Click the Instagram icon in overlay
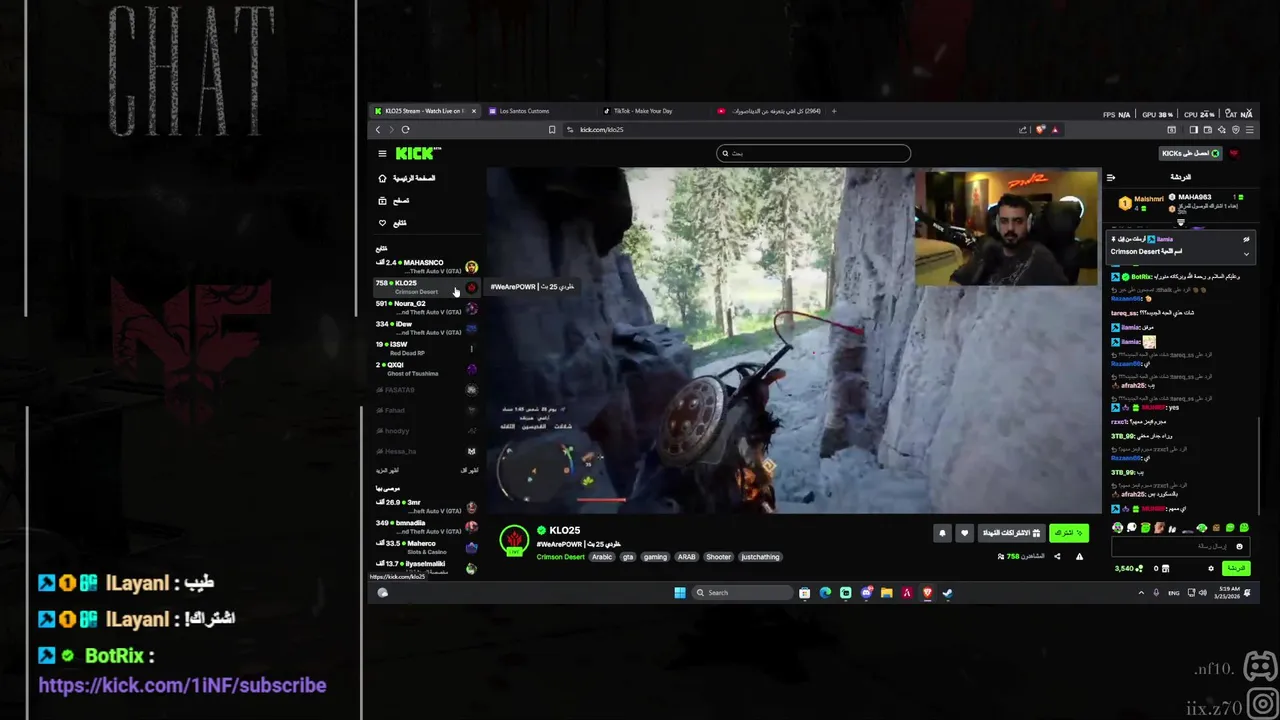This screenshot has height=720, width=1280. point(1262,704)
